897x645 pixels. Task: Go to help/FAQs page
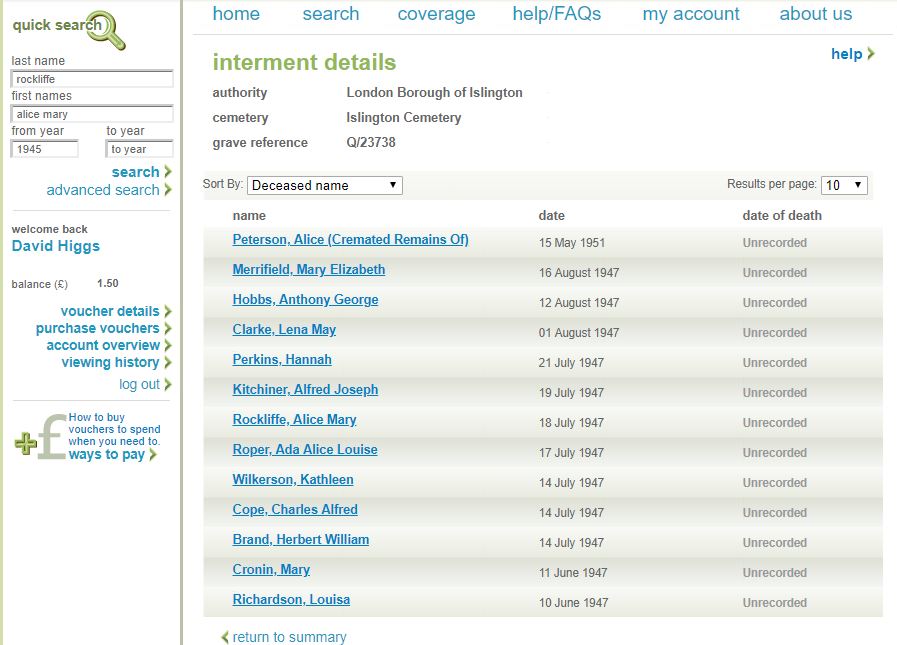pos(556,14)
